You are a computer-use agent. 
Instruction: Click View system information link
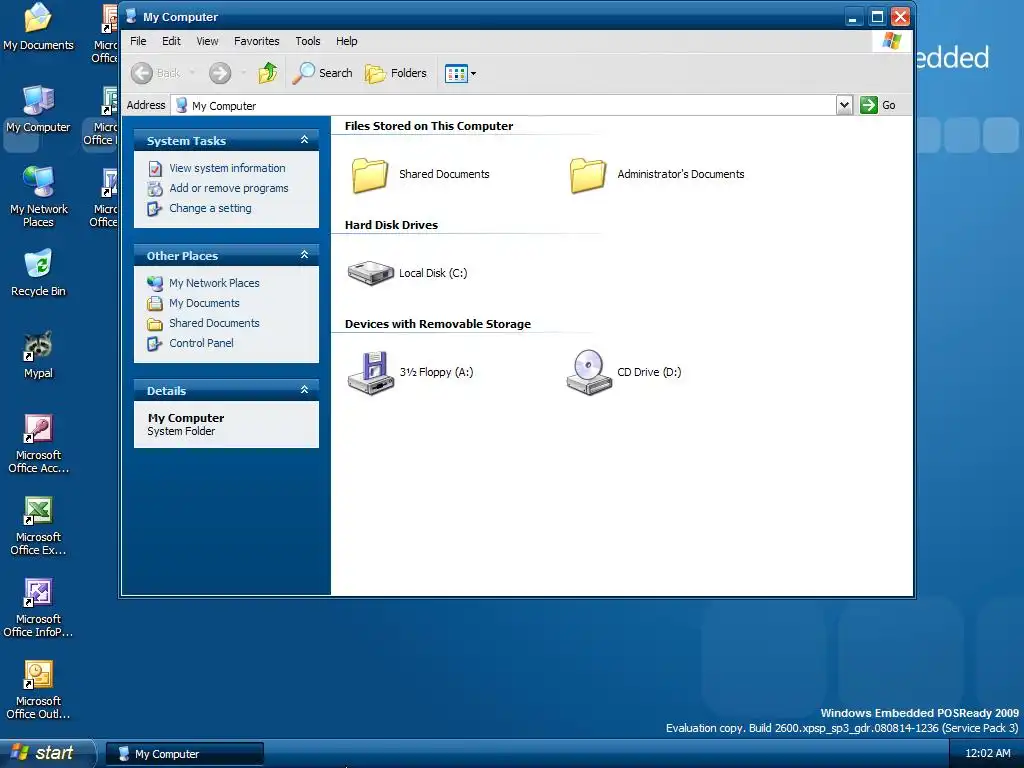227,168
